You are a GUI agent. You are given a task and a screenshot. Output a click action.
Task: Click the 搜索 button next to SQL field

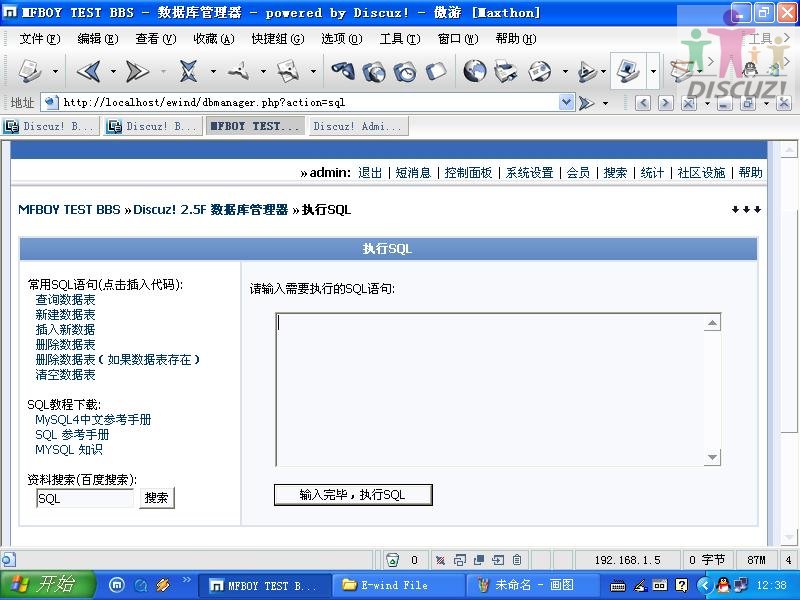coord(157,497)
